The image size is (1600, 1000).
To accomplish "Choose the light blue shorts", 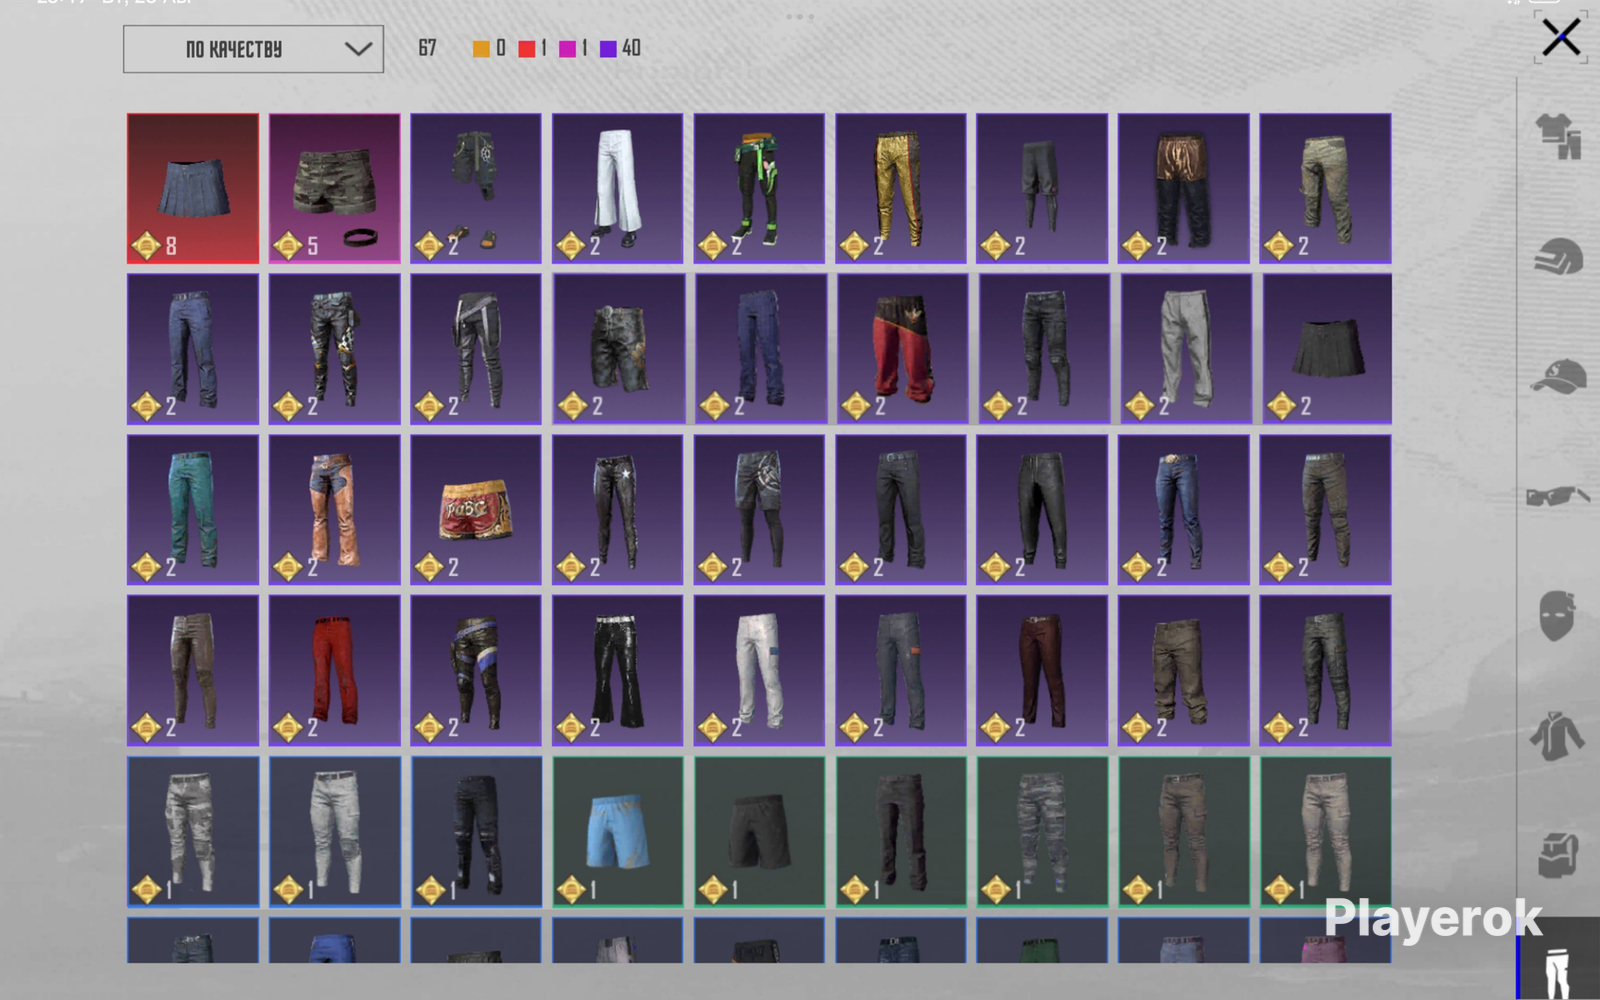I will [618, 832].
